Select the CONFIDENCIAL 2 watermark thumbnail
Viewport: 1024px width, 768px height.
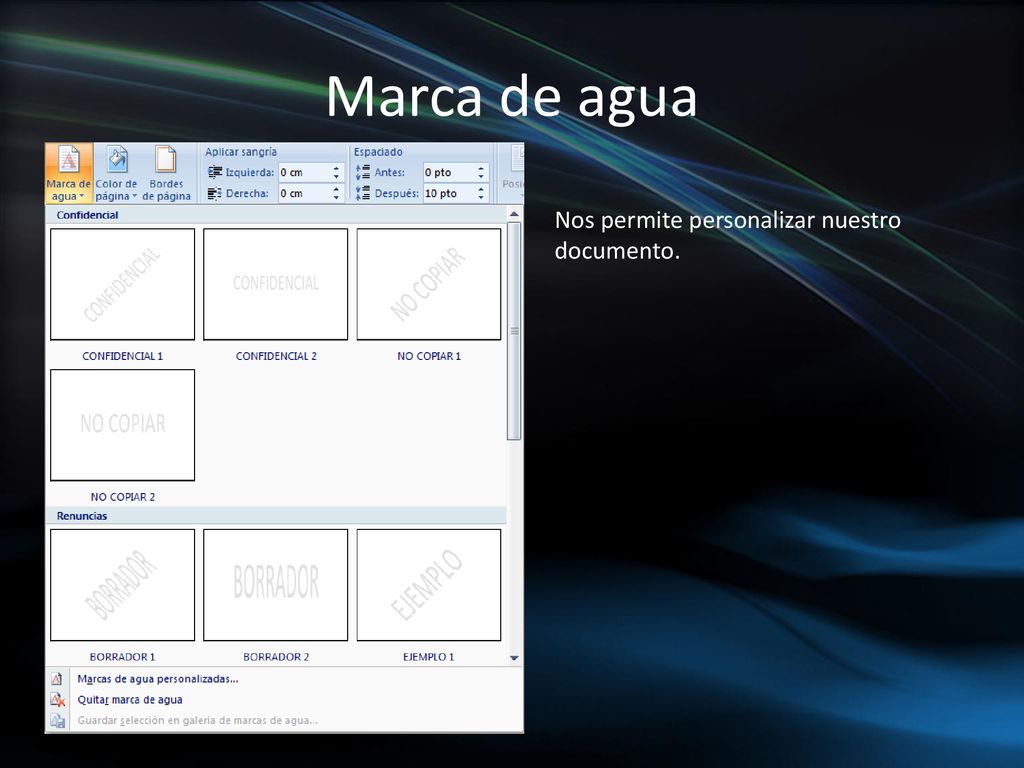pos(276,284)
